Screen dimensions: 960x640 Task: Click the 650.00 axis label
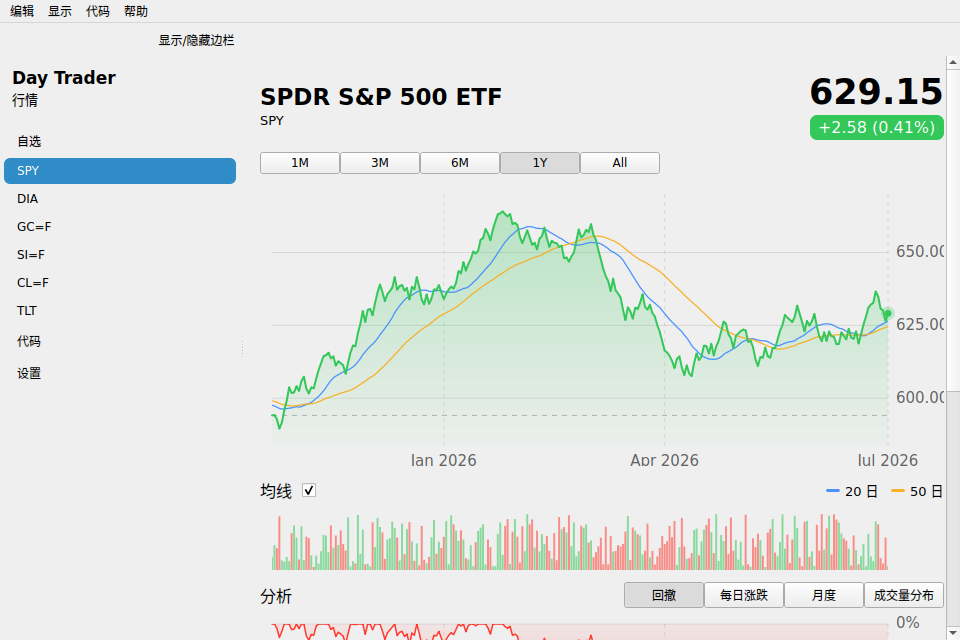pos(920,252)
